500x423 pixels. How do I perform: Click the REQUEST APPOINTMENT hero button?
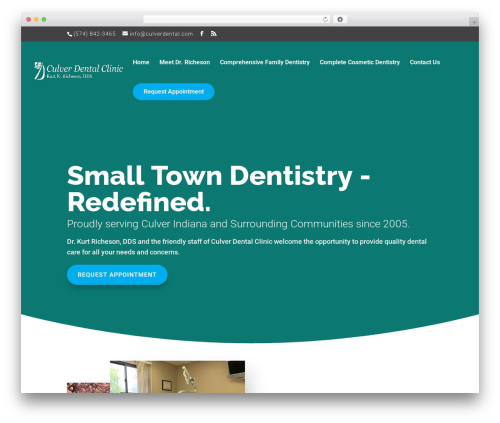117,275
